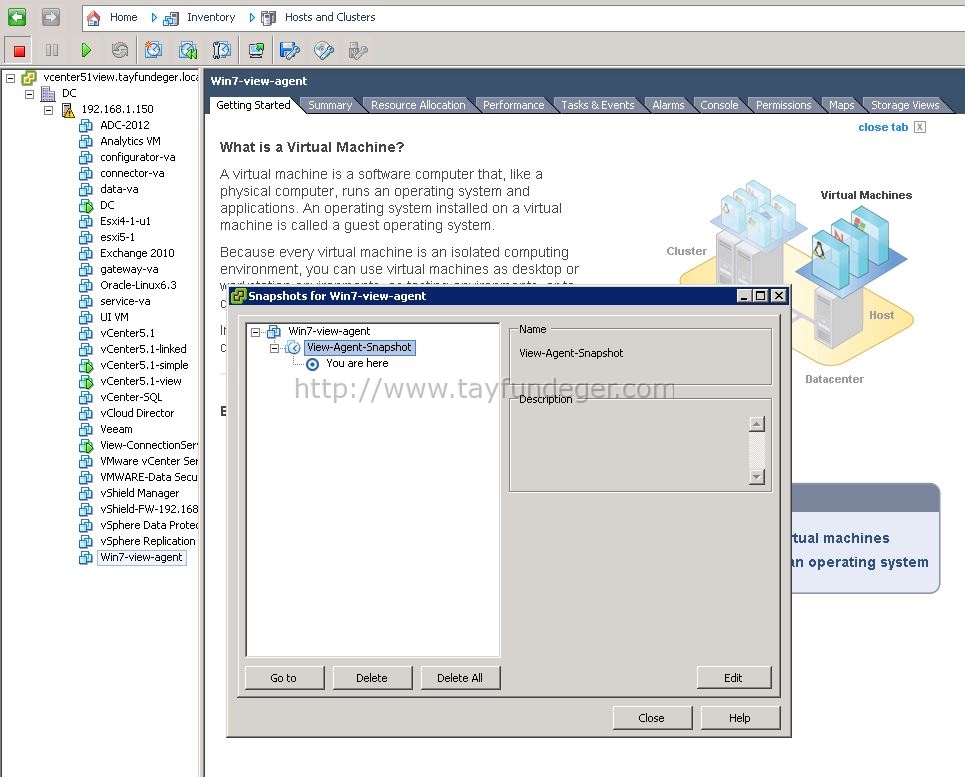Select Oracle-Linux6.3 virtual machine
Viewport: 965px width, 777px height.
pyautogui.click(x=138, y=285)
